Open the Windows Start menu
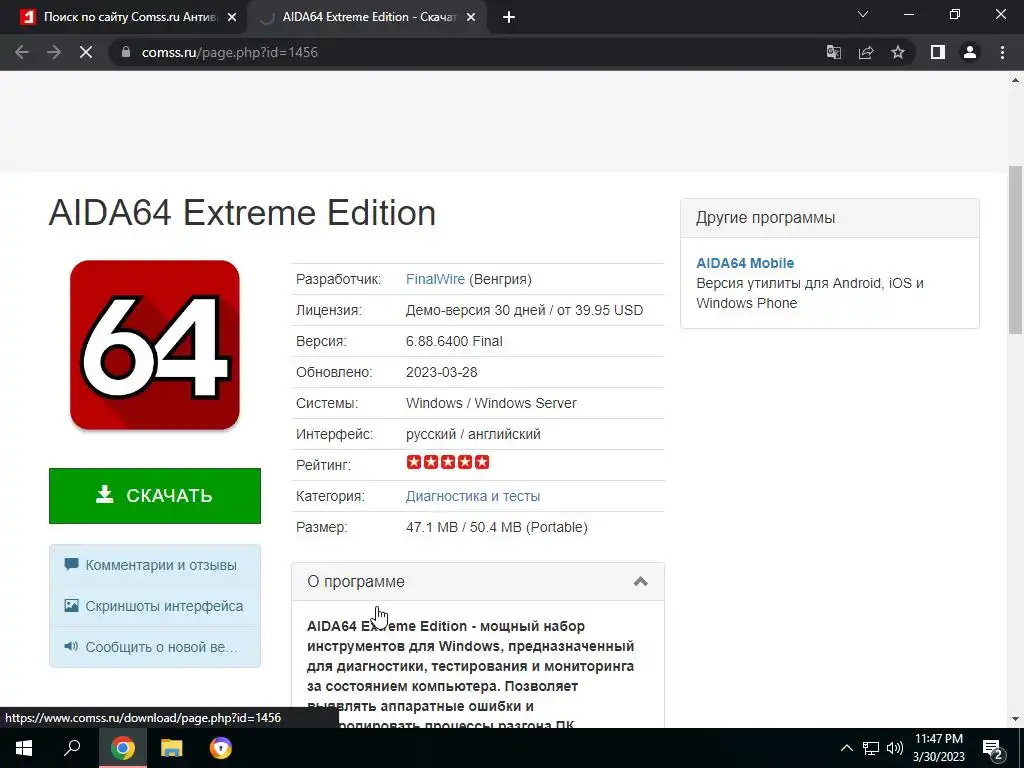1024x768 pixels. pyautogui.click(x=24, y=748)
